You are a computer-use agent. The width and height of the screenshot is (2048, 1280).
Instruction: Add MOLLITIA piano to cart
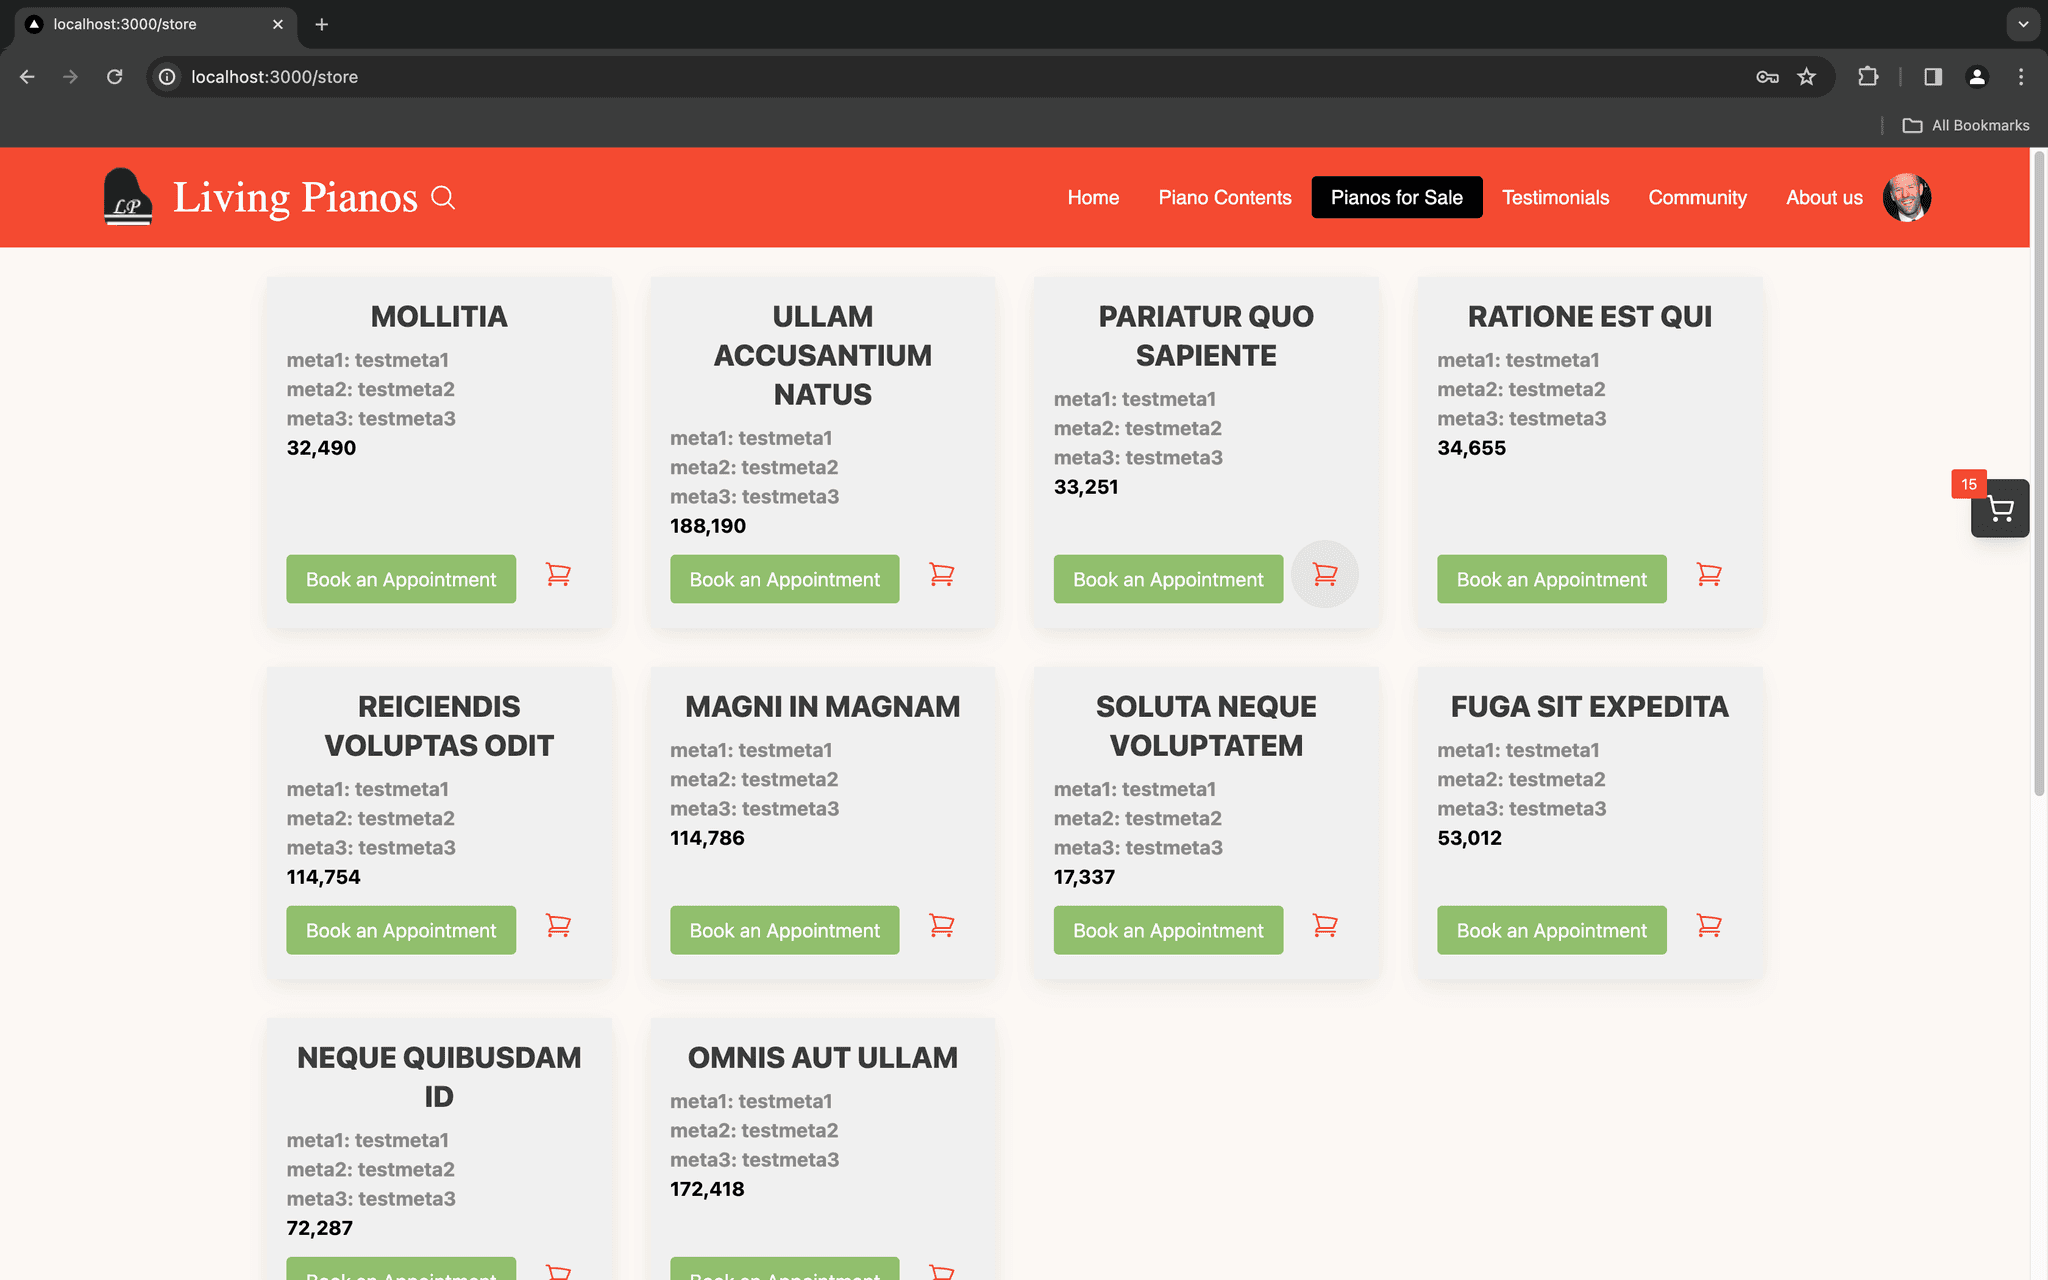pos(558,575)
